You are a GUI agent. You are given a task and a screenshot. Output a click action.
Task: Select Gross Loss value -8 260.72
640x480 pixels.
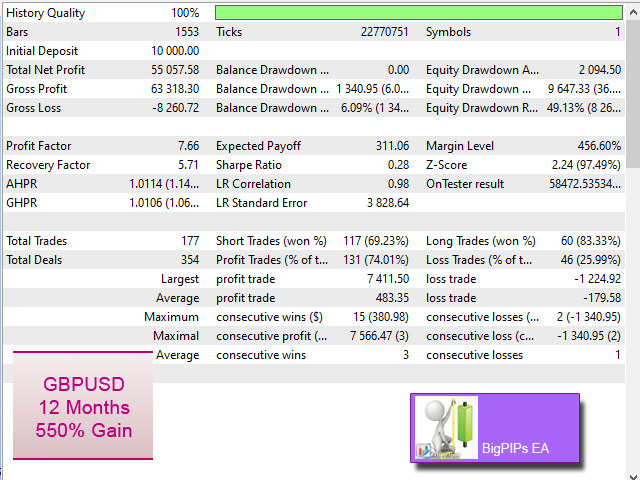pos(176,108)
